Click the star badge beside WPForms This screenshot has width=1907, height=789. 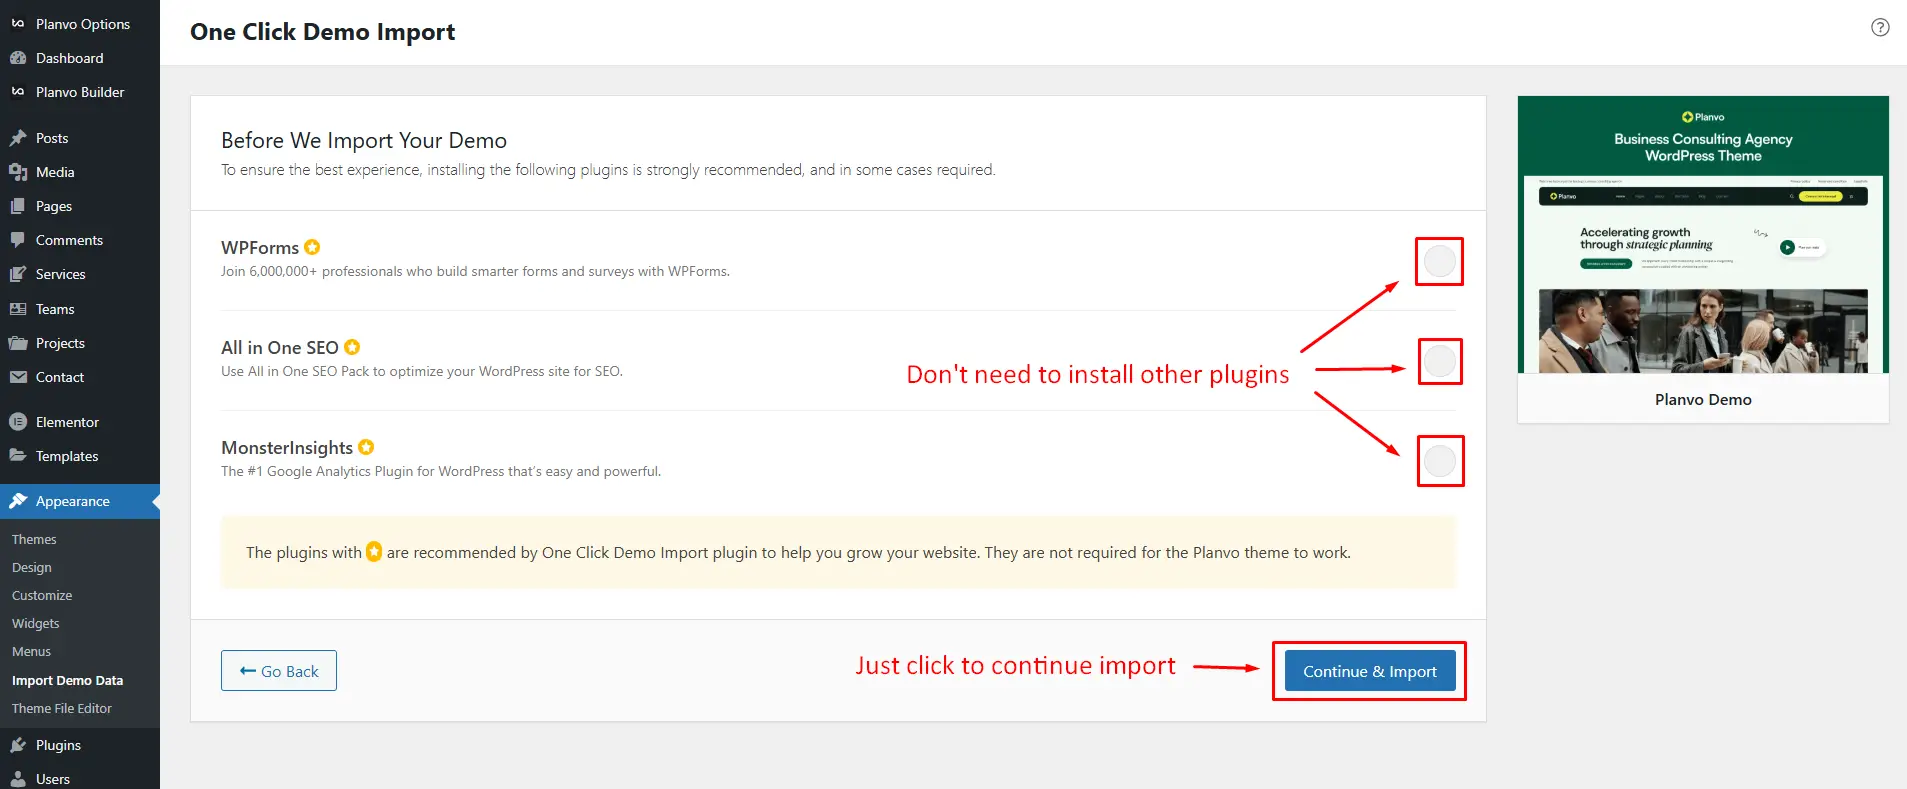[x=312, y=247]
